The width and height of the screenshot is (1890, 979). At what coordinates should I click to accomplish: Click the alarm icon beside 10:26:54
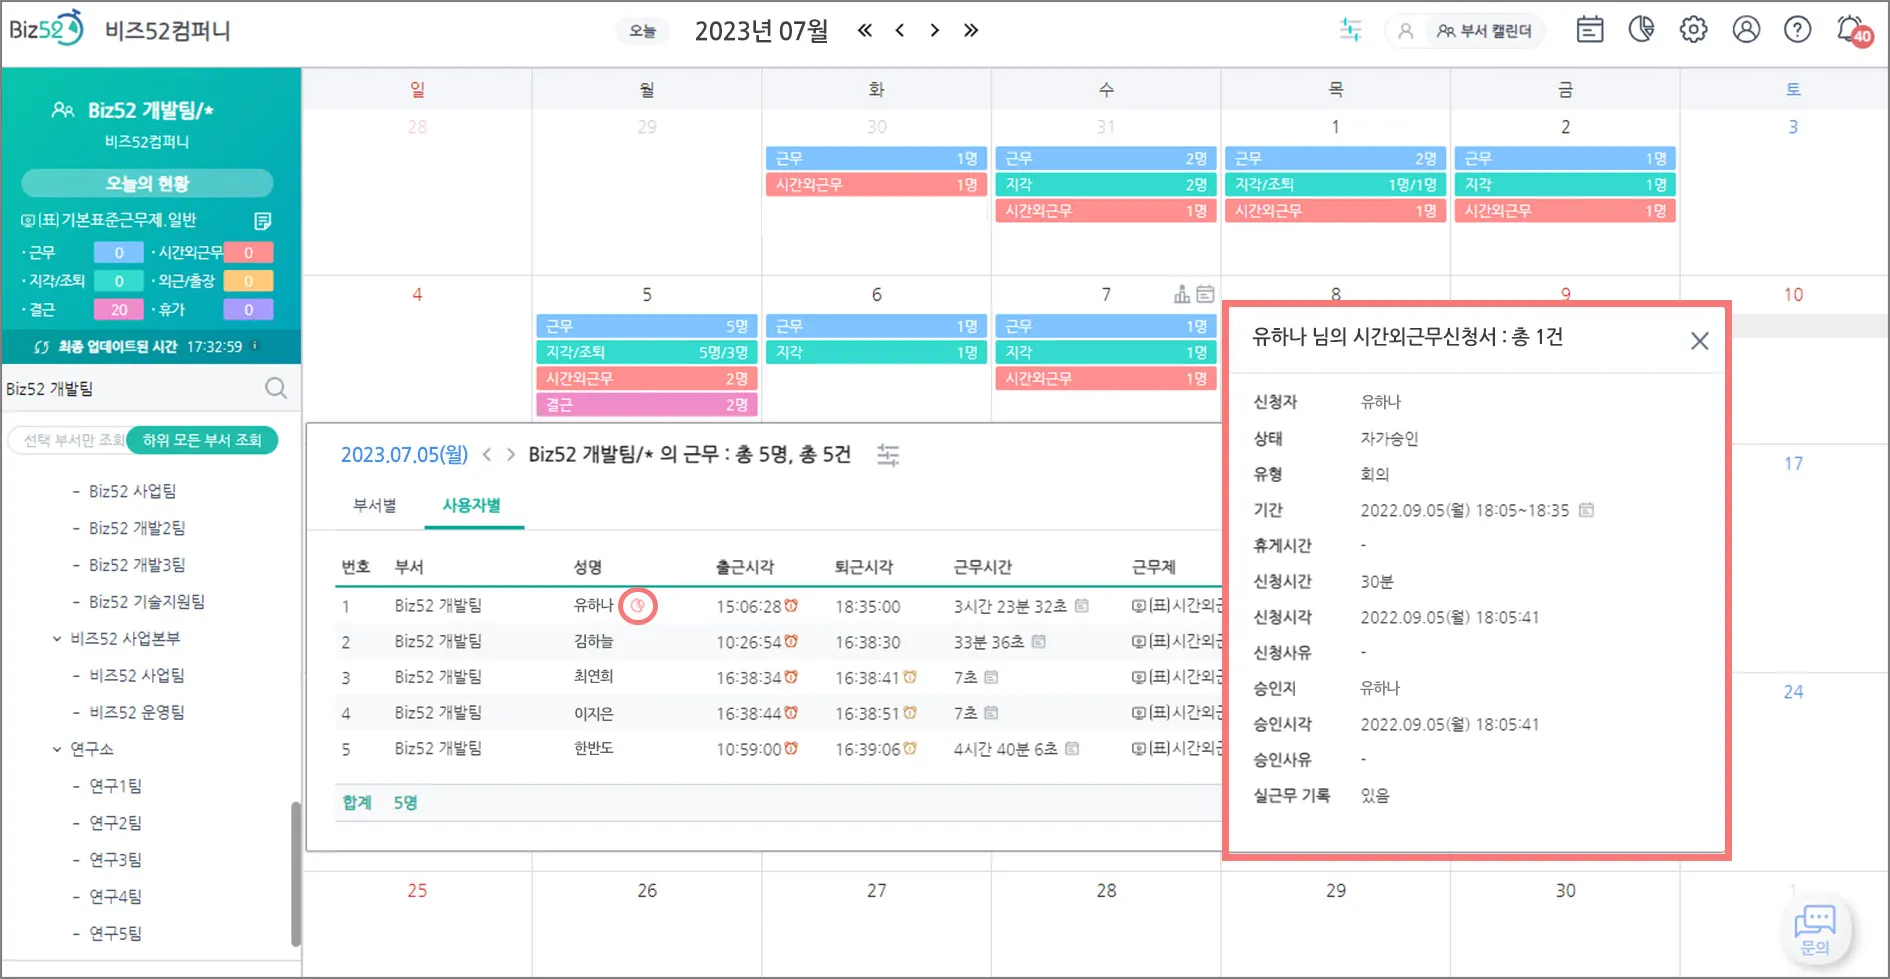(791, 641)
